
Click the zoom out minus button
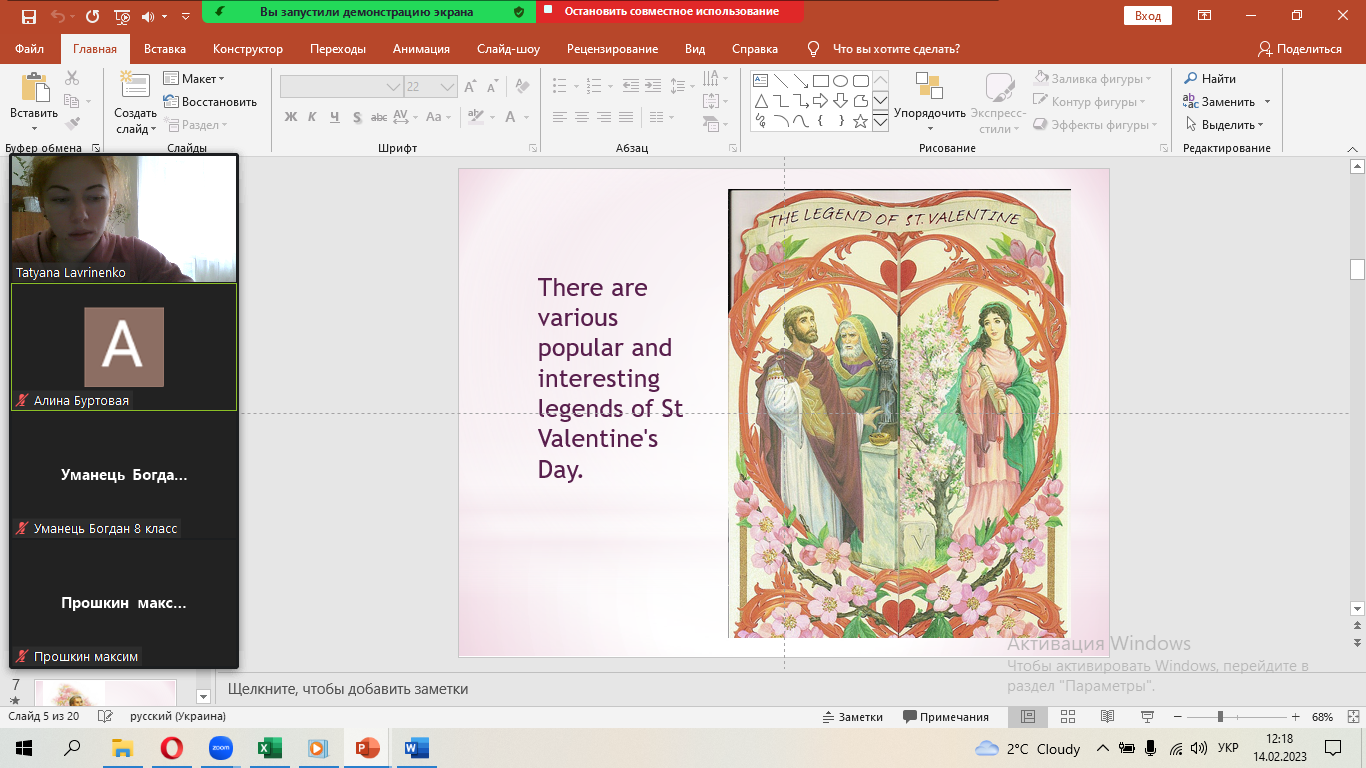1177,717
